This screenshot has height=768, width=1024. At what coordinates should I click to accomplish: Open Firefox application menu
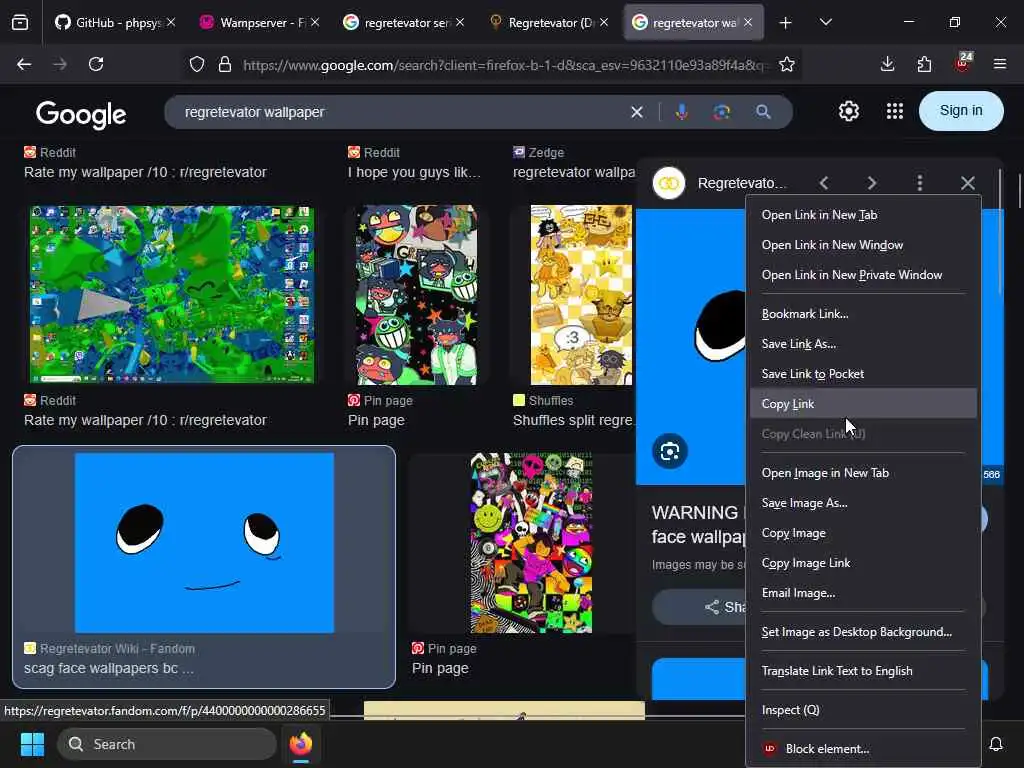1000,64
